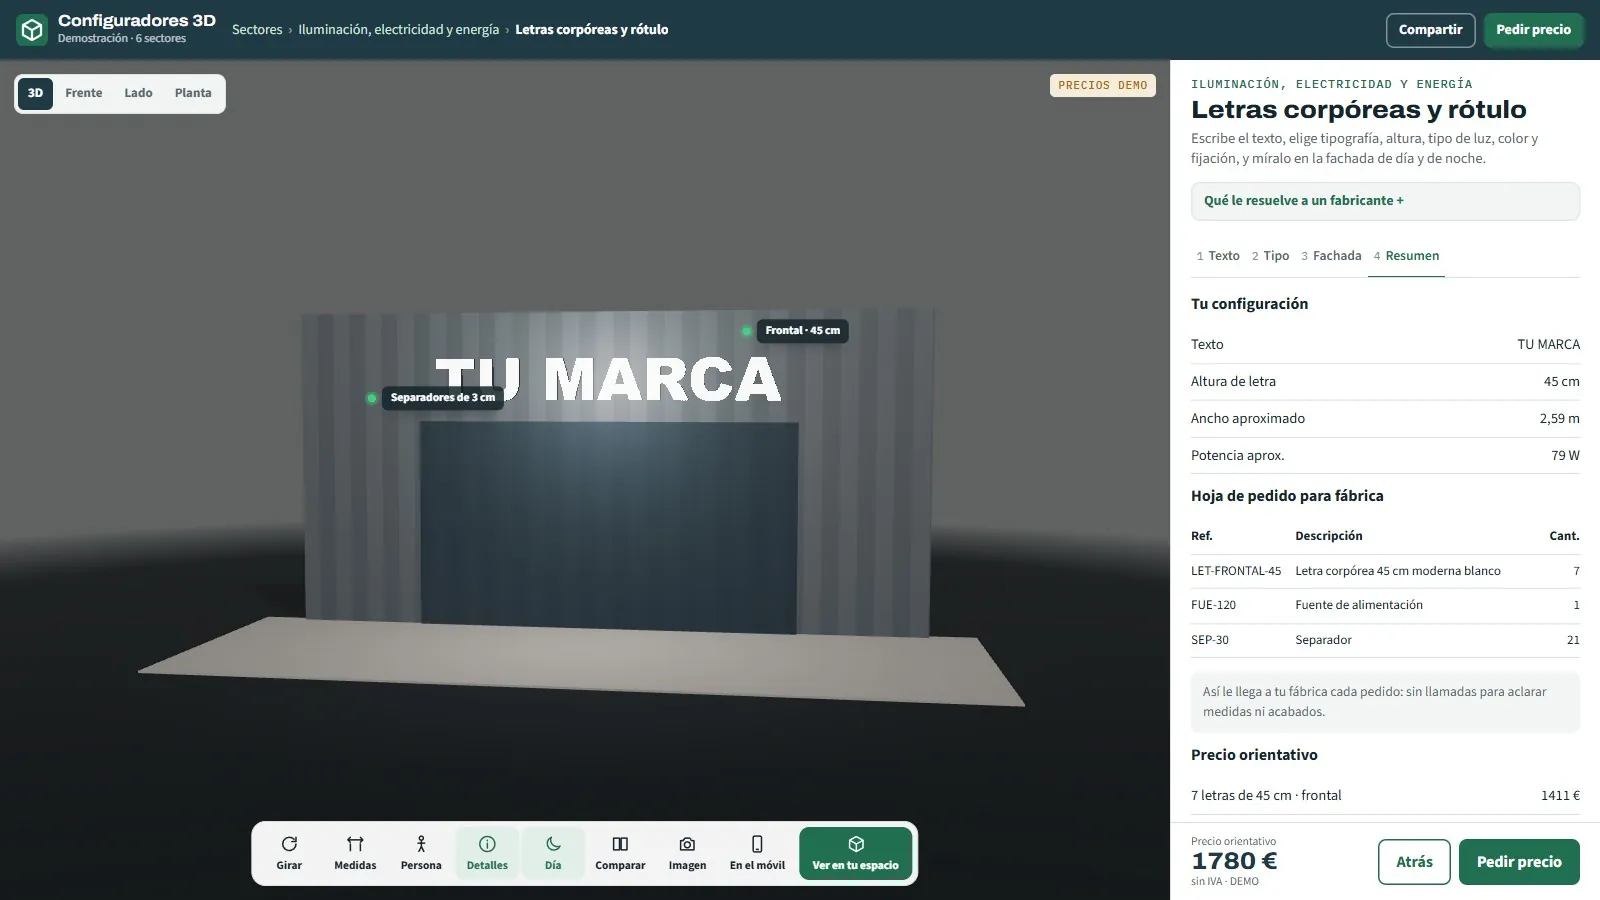Toggle the Detalles info tool
This screenshot has width=1600, height=900.
point(487,853)
